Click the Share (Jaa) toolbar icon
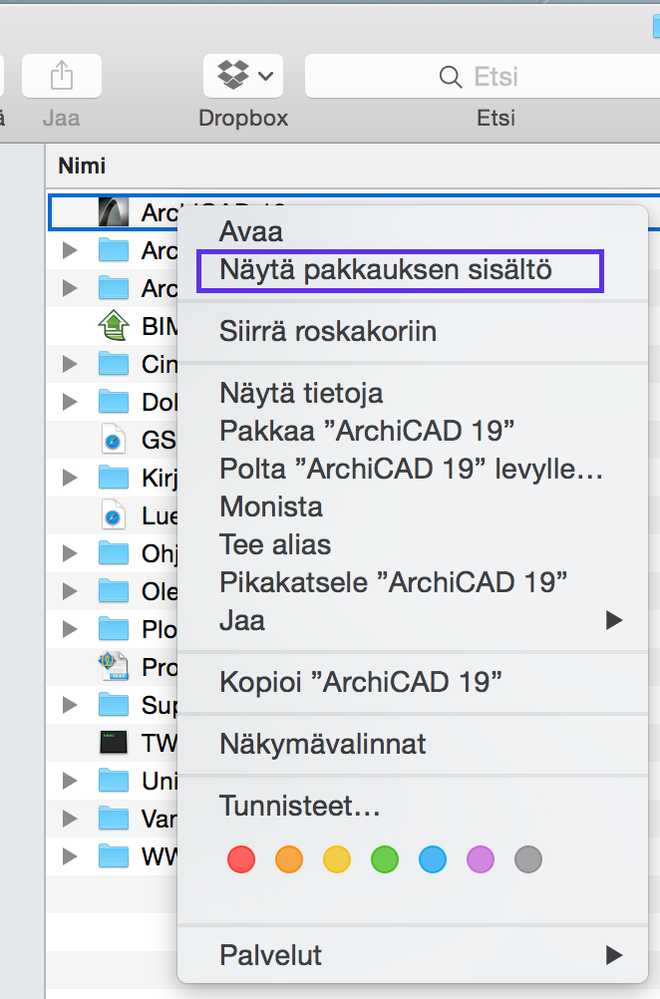Viewport: 660px width, 999px height. [62, 77]
